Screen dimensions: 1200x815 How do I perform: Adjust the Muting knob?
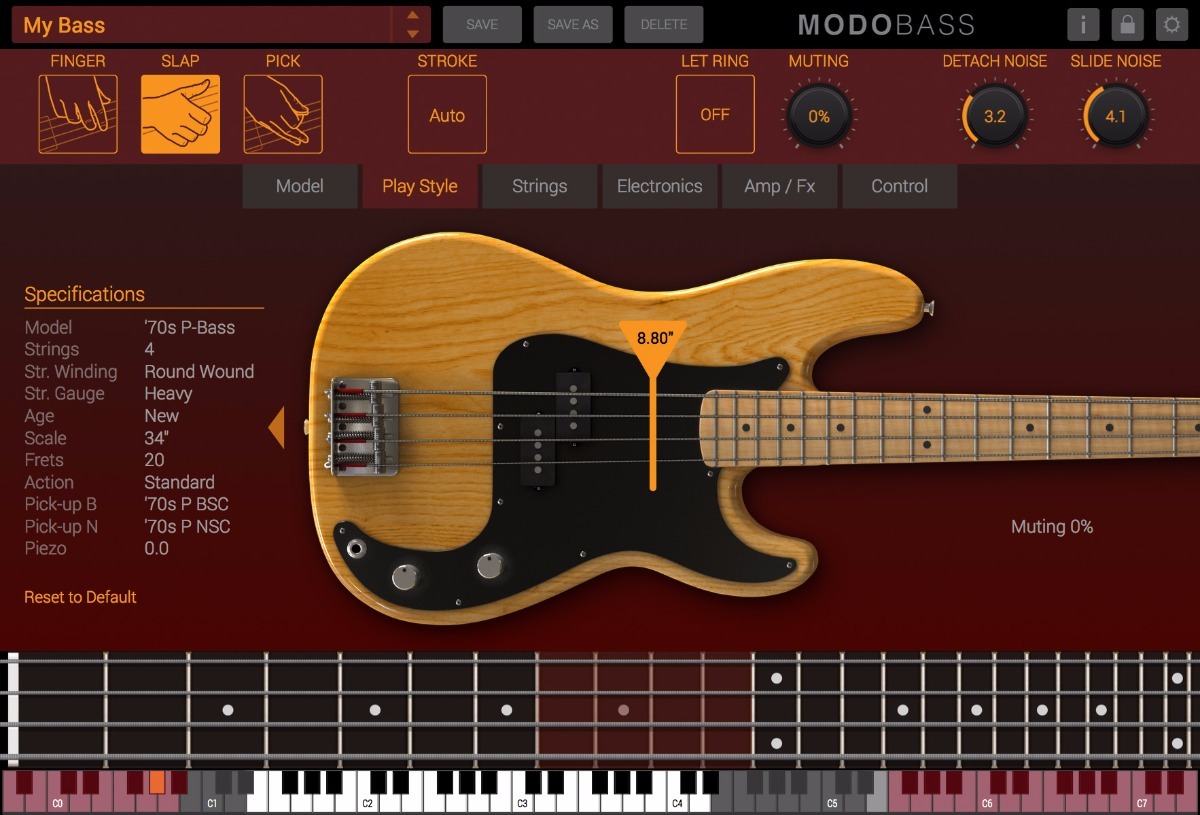pyautogui.click(x=819, y=116)
